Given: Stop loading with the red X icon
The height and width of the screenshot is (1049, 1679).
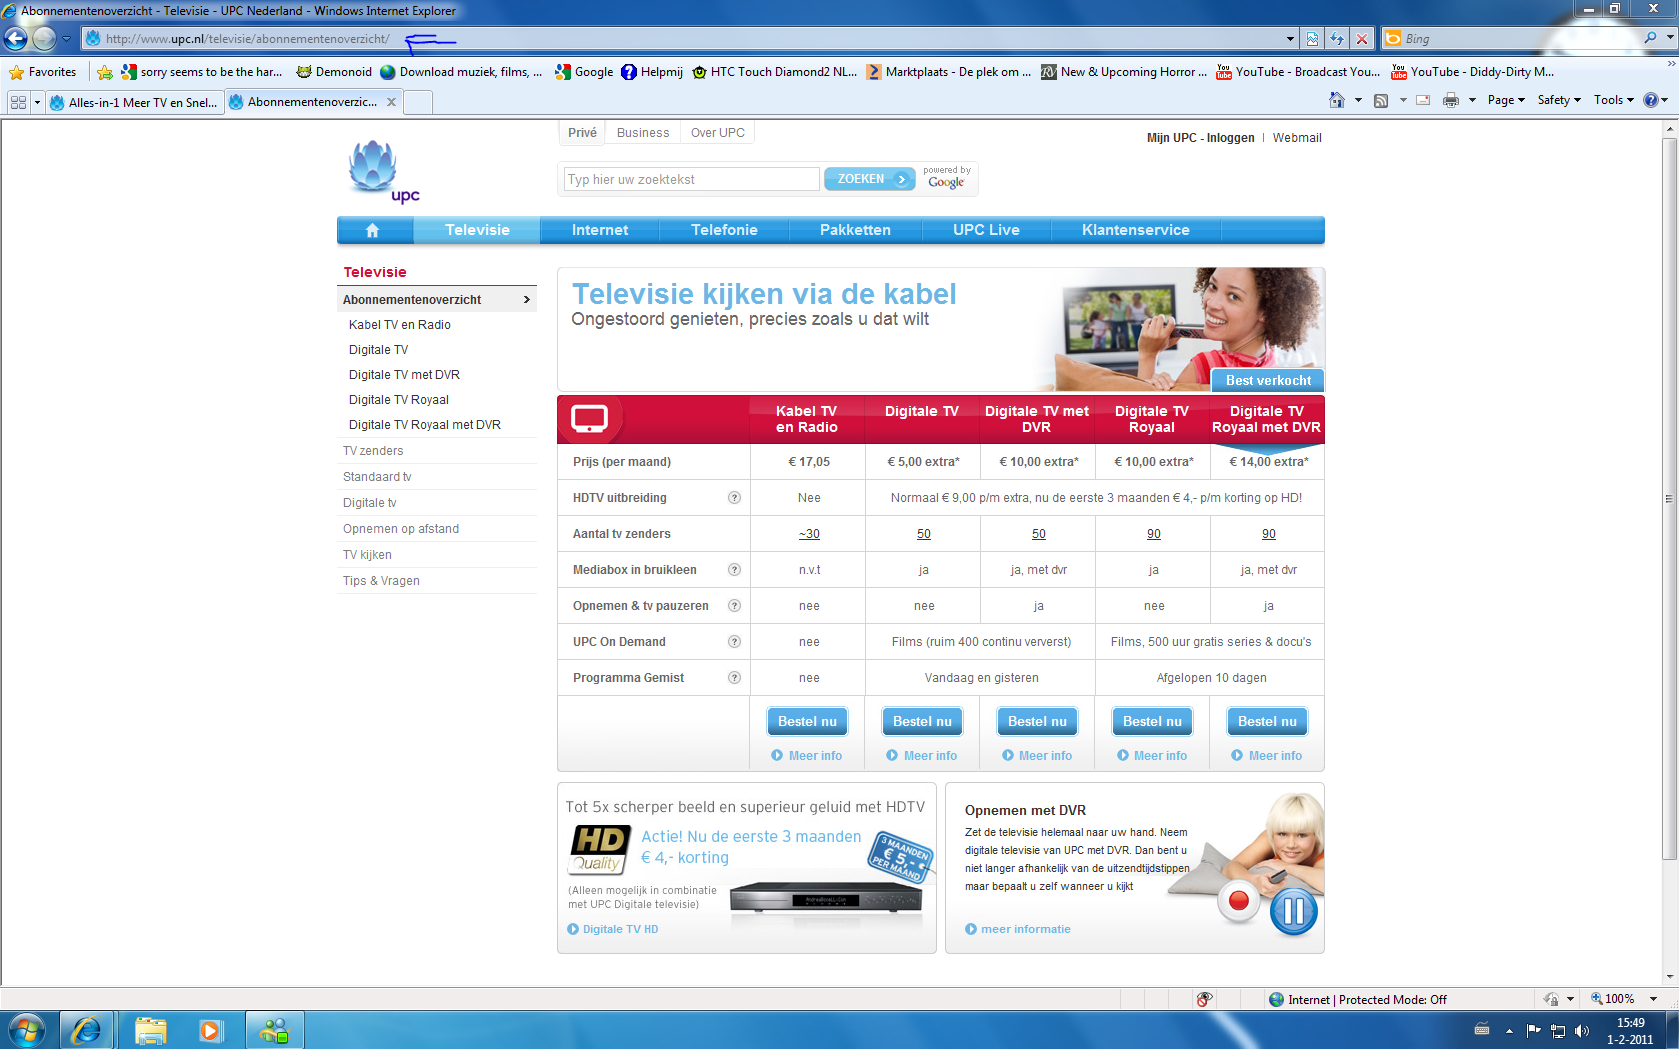Looking at the screenshot, I should click(1362, 39).
